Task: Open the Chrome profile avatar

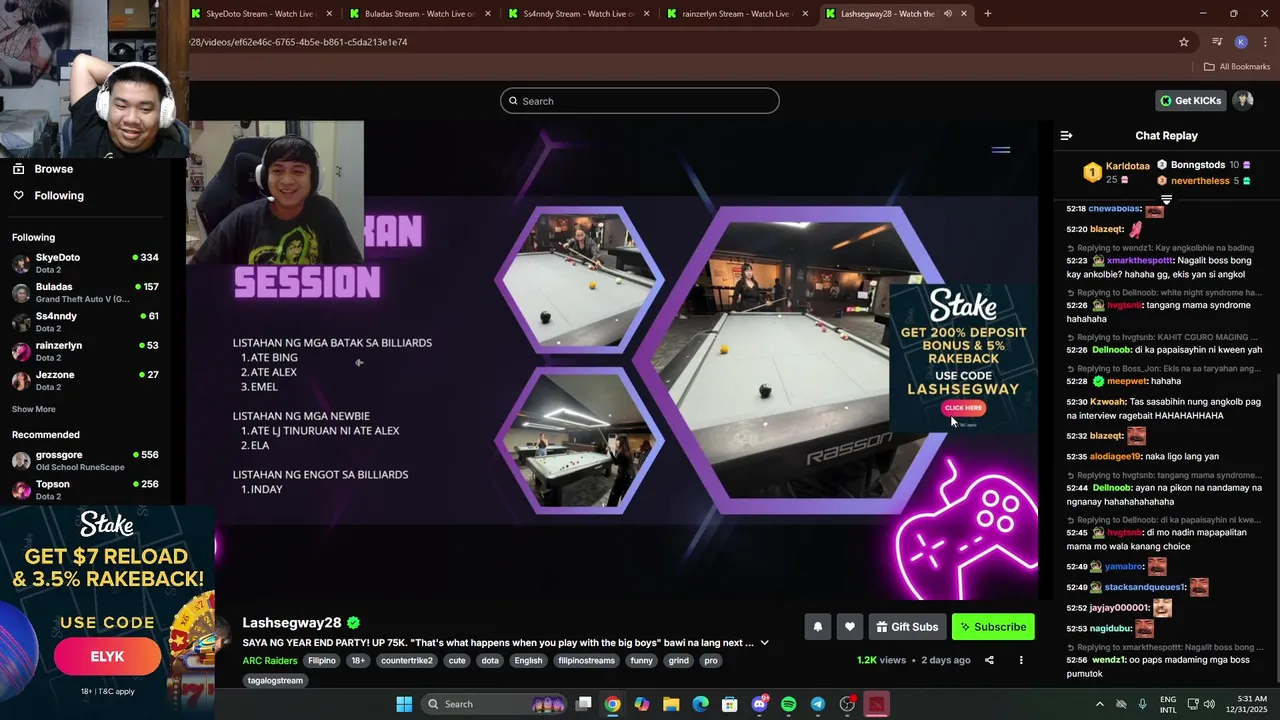Action: click(x=1241, y=42)
